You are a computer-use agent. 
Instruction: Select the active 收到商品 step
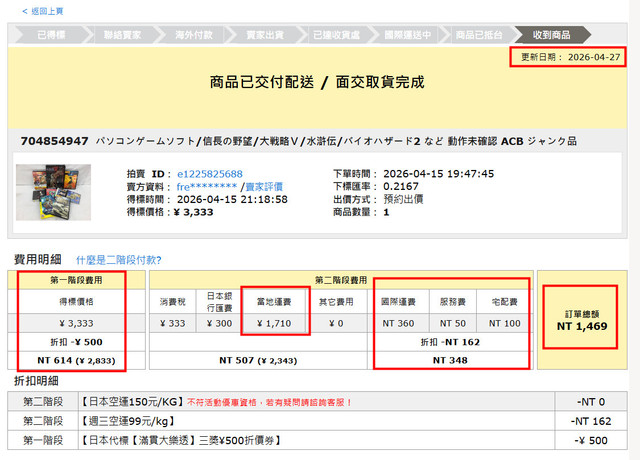(x=551, y=35)
